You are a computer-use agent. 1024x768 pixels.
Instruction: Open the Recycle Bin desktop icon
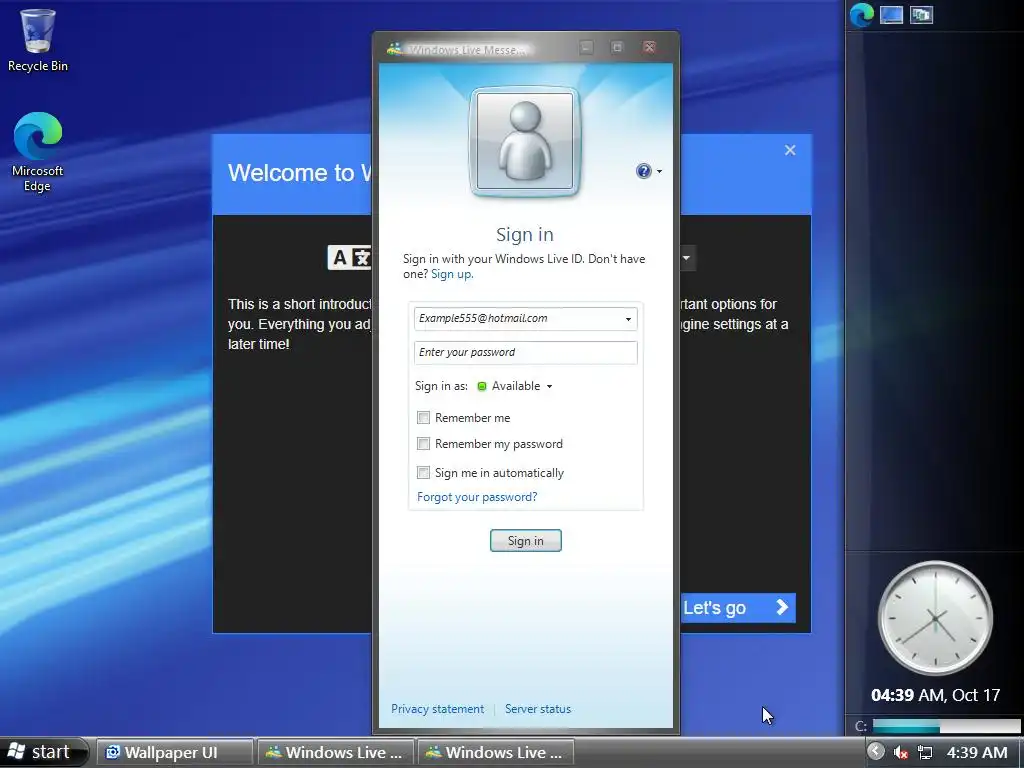point(38,40)
